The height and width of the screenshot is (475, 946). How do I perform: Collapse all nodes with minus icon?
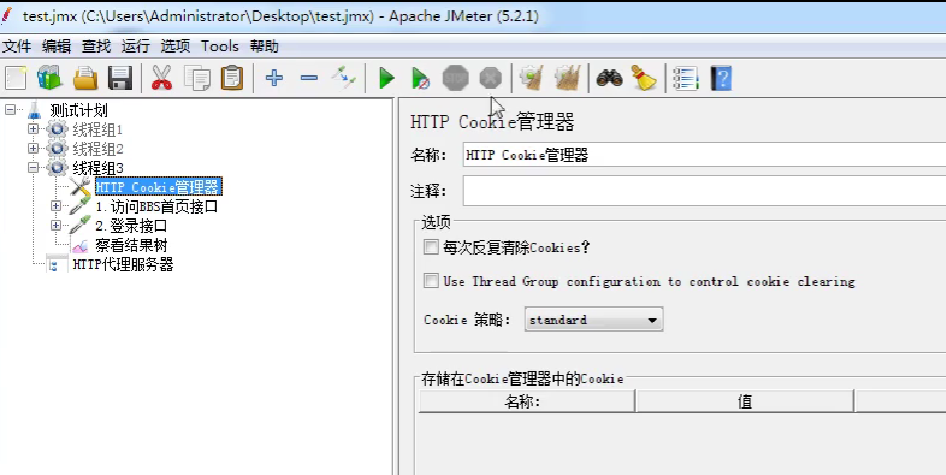(x=309, y=78)
